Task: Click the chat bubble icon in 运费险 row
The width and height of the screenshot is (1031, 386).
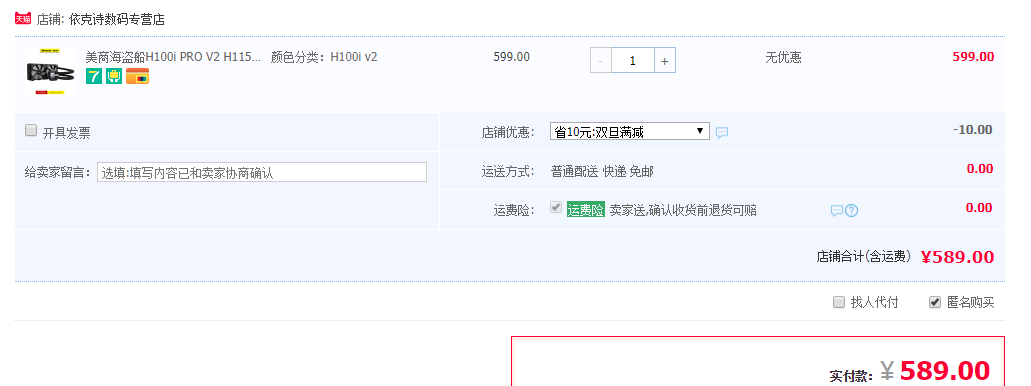Action: (836, 211)
